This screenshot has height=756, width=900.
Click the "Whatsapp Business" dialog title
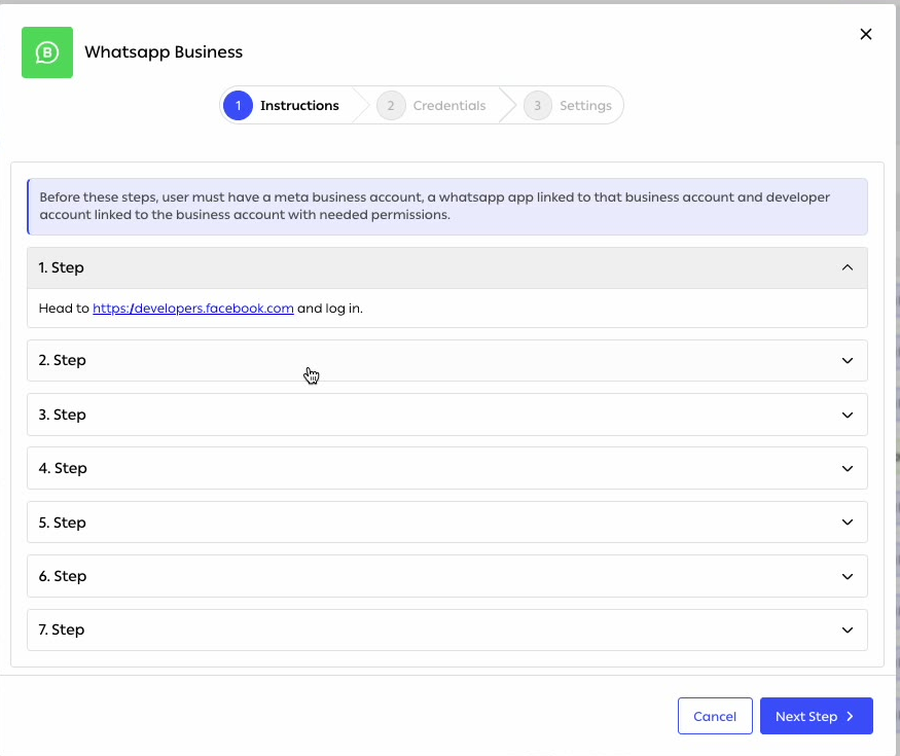click(x=164, y=52)
